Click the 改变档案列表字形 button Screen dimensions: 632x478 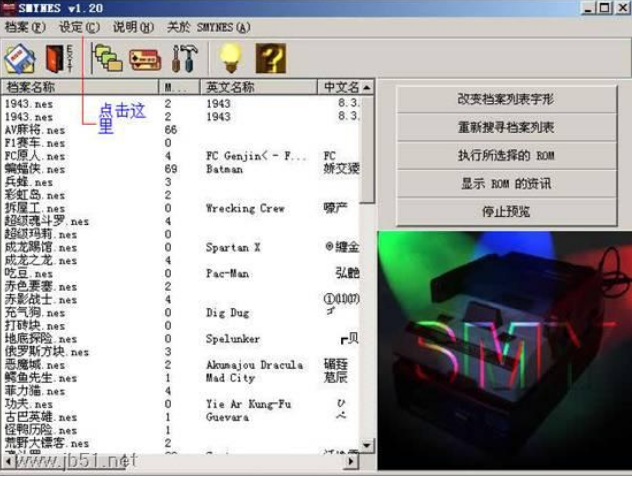[506, 99]
